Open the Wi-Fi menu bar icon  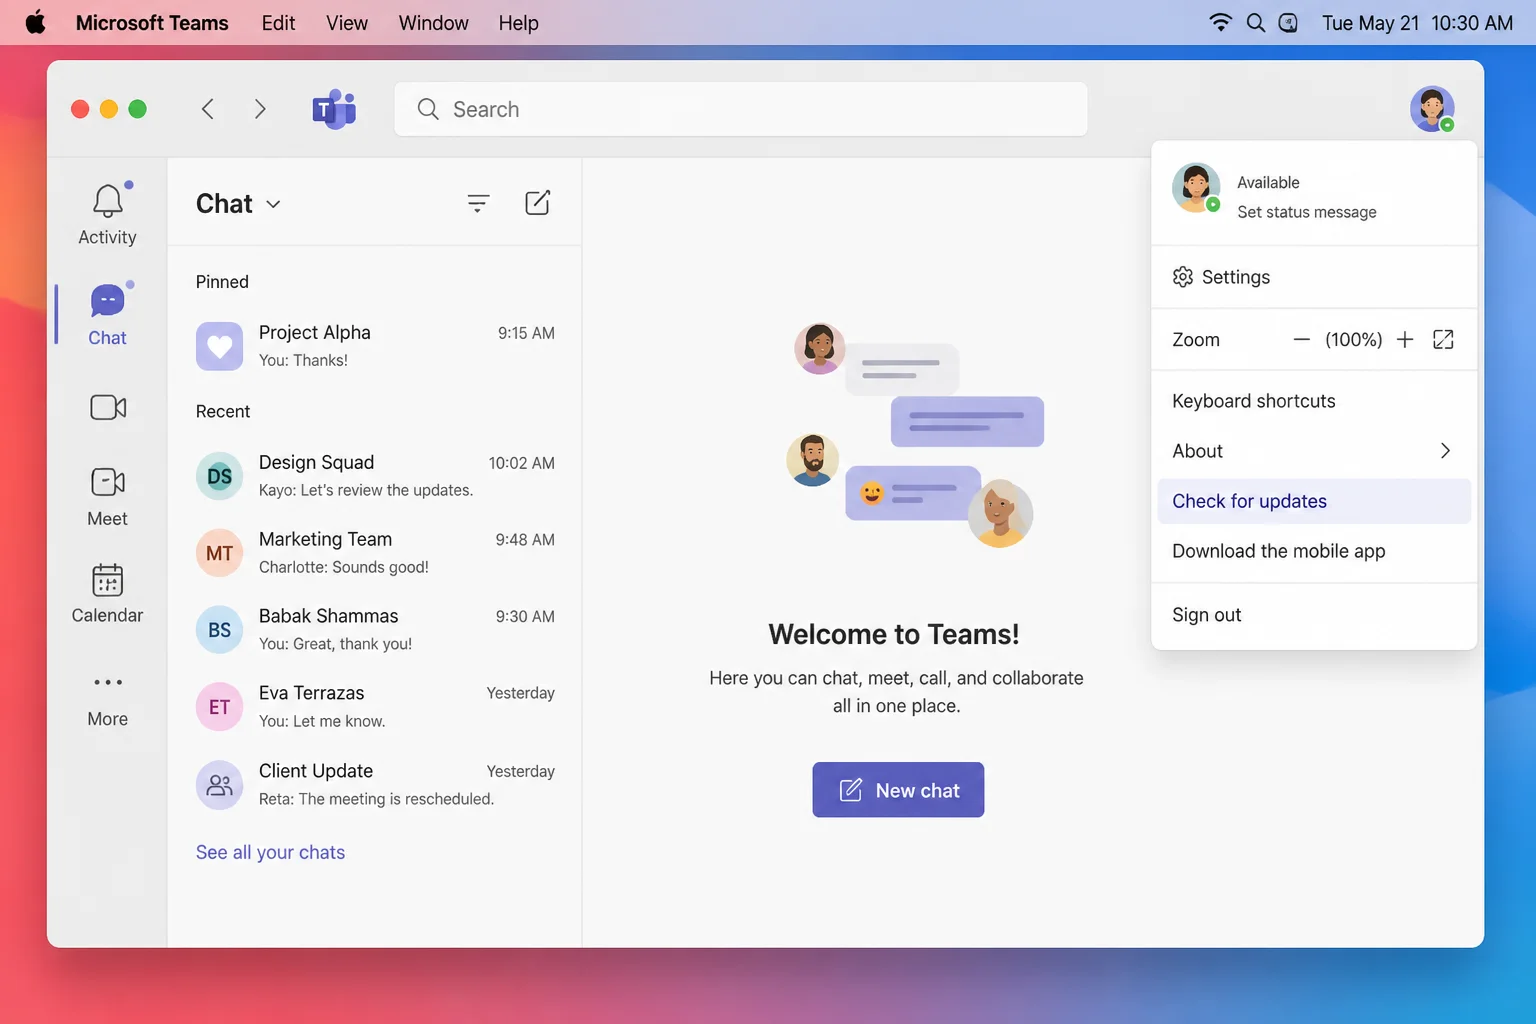tap(1220, 23)
